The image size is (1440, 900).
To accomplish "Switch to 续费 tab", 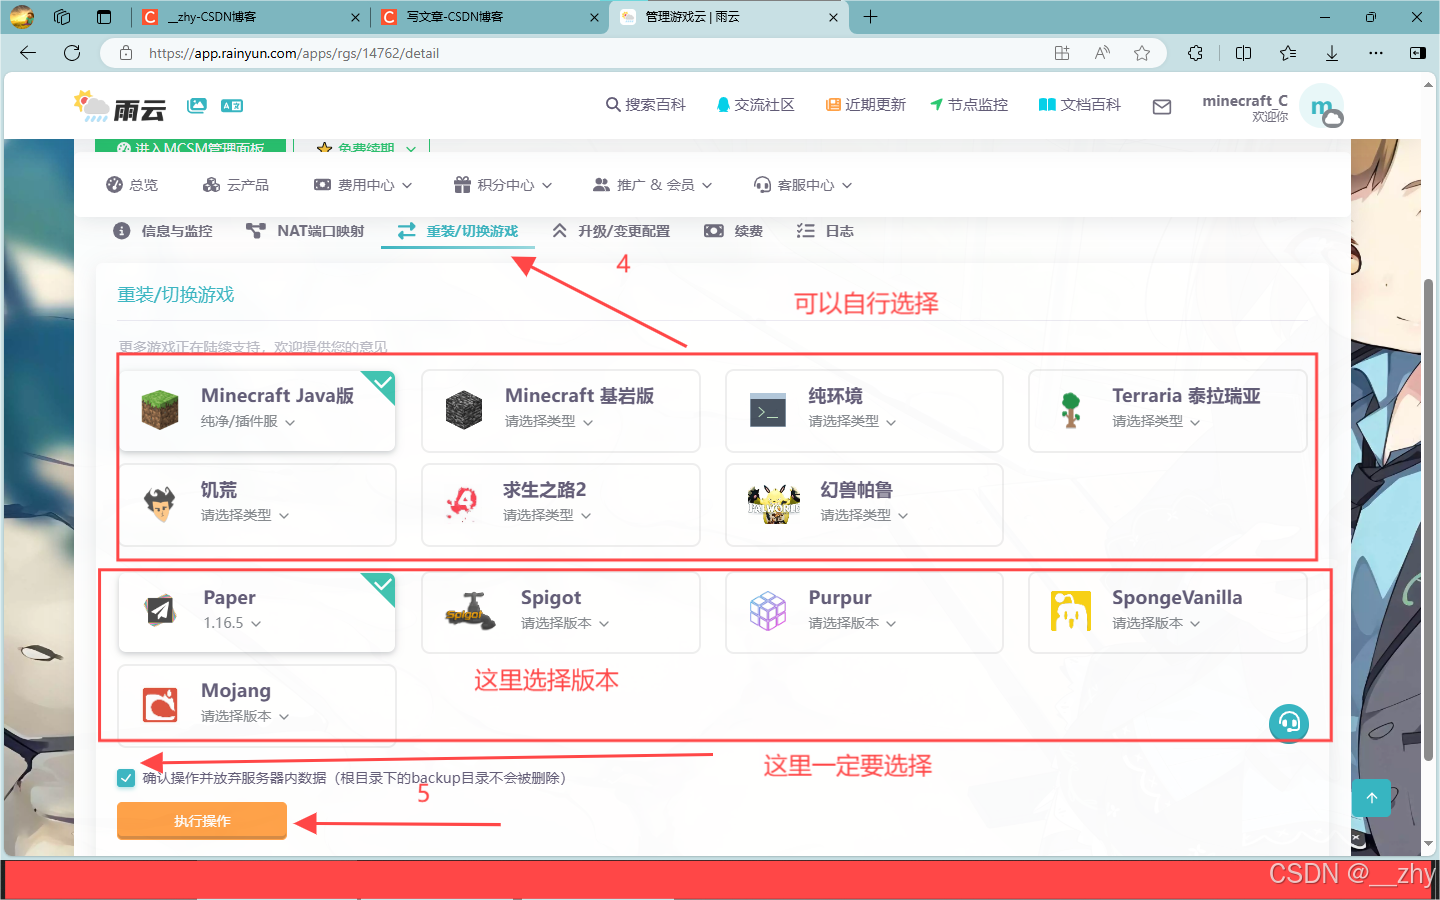I will [x=734, y=231].
